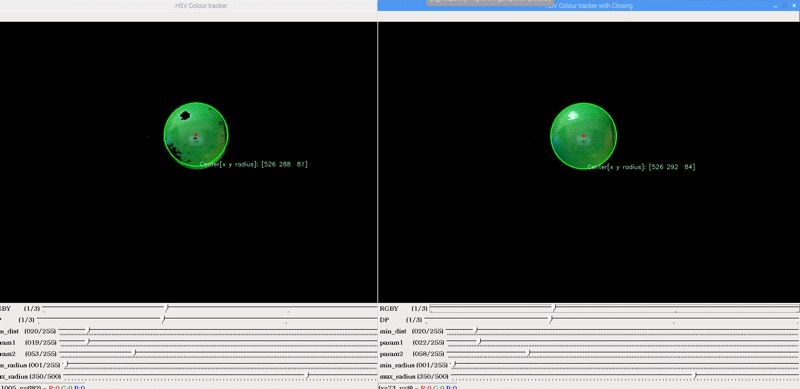Click the text 'Center[x y radius]: [526 292 84]'
The width and height of the screenshot is (800, 389).
[x=641, y=167]
